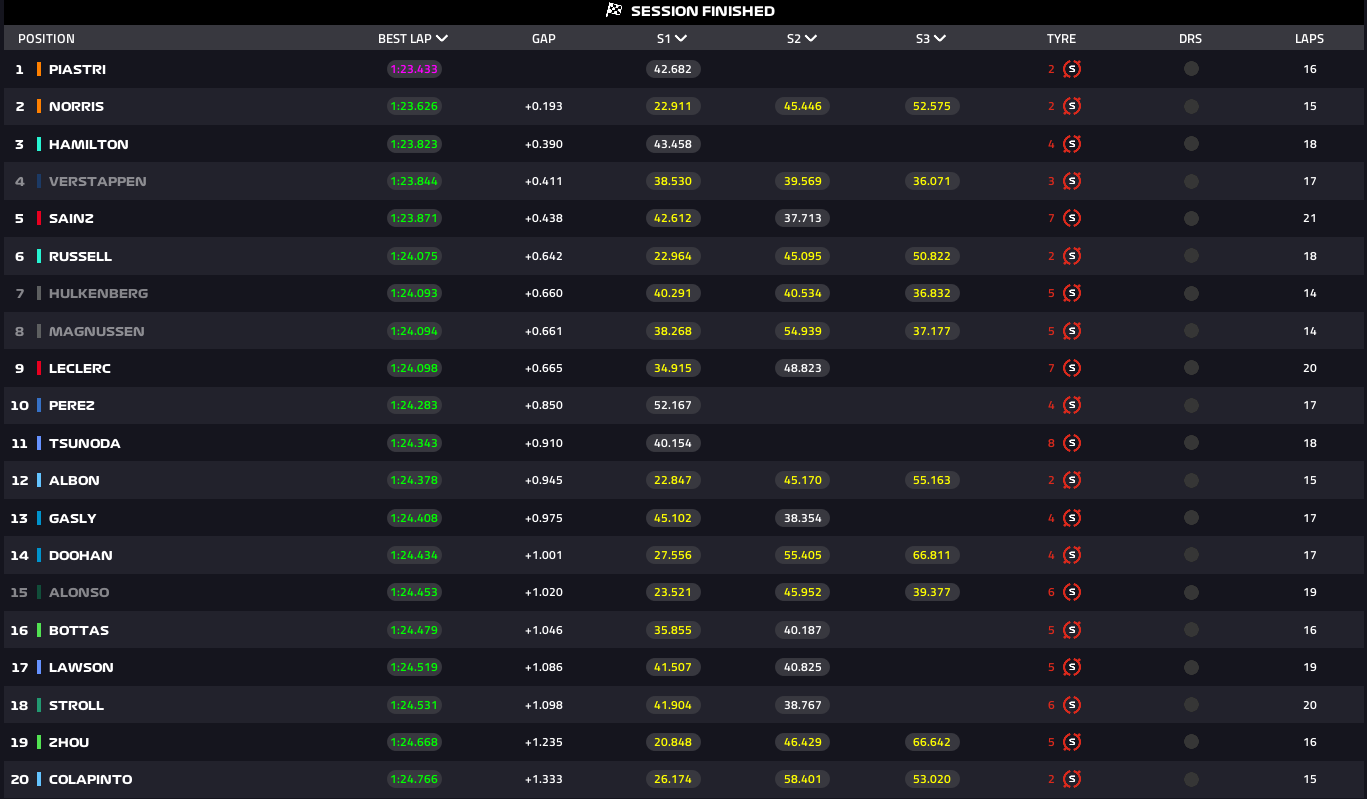Click the soft tyre icon in Stroll's row
The image size is (1367, 799).
(1072, 705)
